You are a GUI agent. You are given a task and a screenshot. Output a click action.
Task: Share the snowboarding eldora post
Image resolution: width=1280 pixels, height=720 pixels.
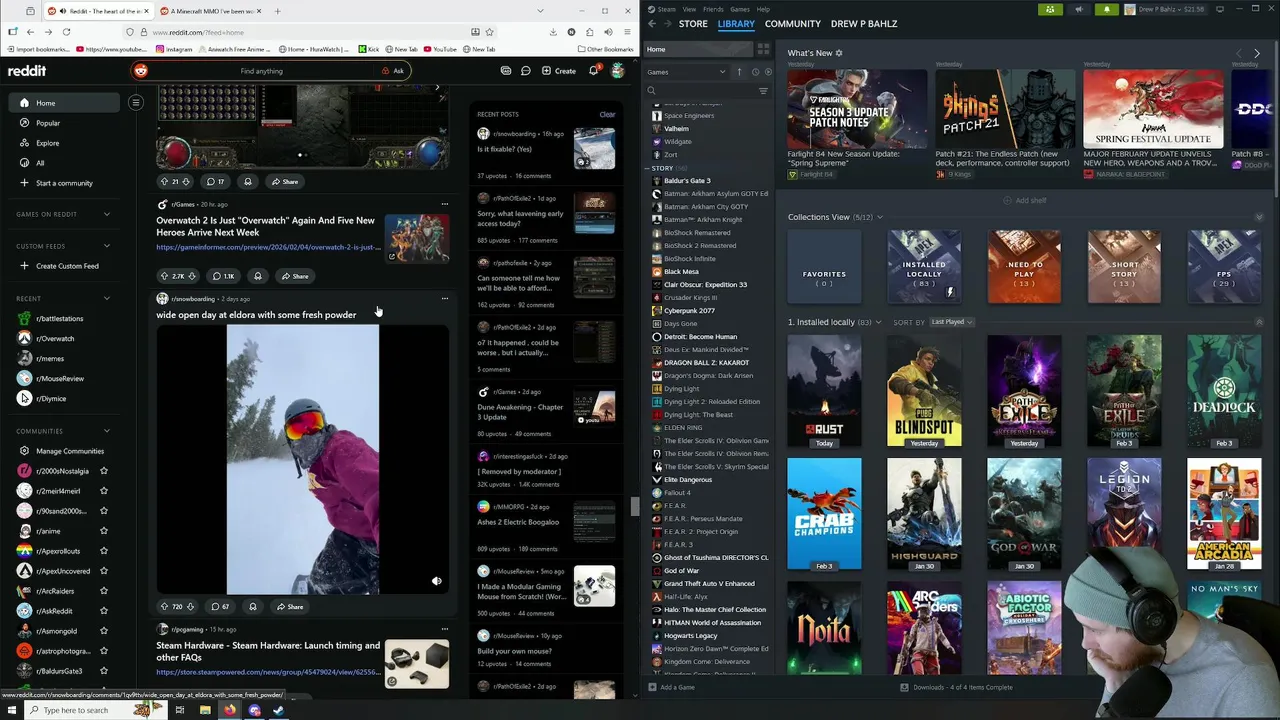point(290,606)
